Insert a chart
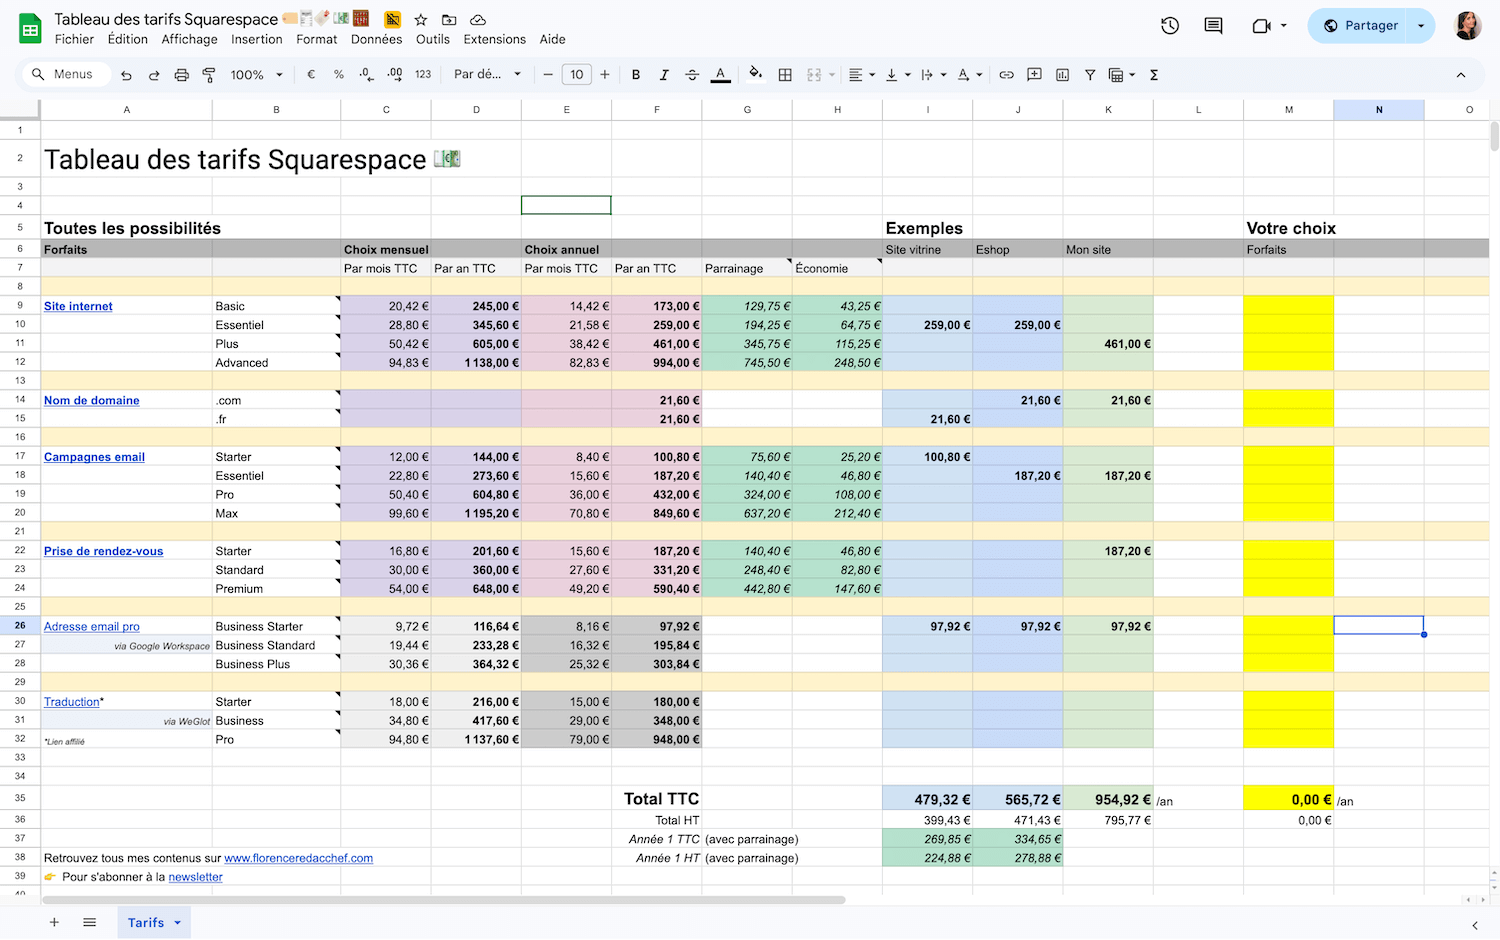Image resolution: width=1500 pixels, height=940 pixels. tap(1062, 74)
